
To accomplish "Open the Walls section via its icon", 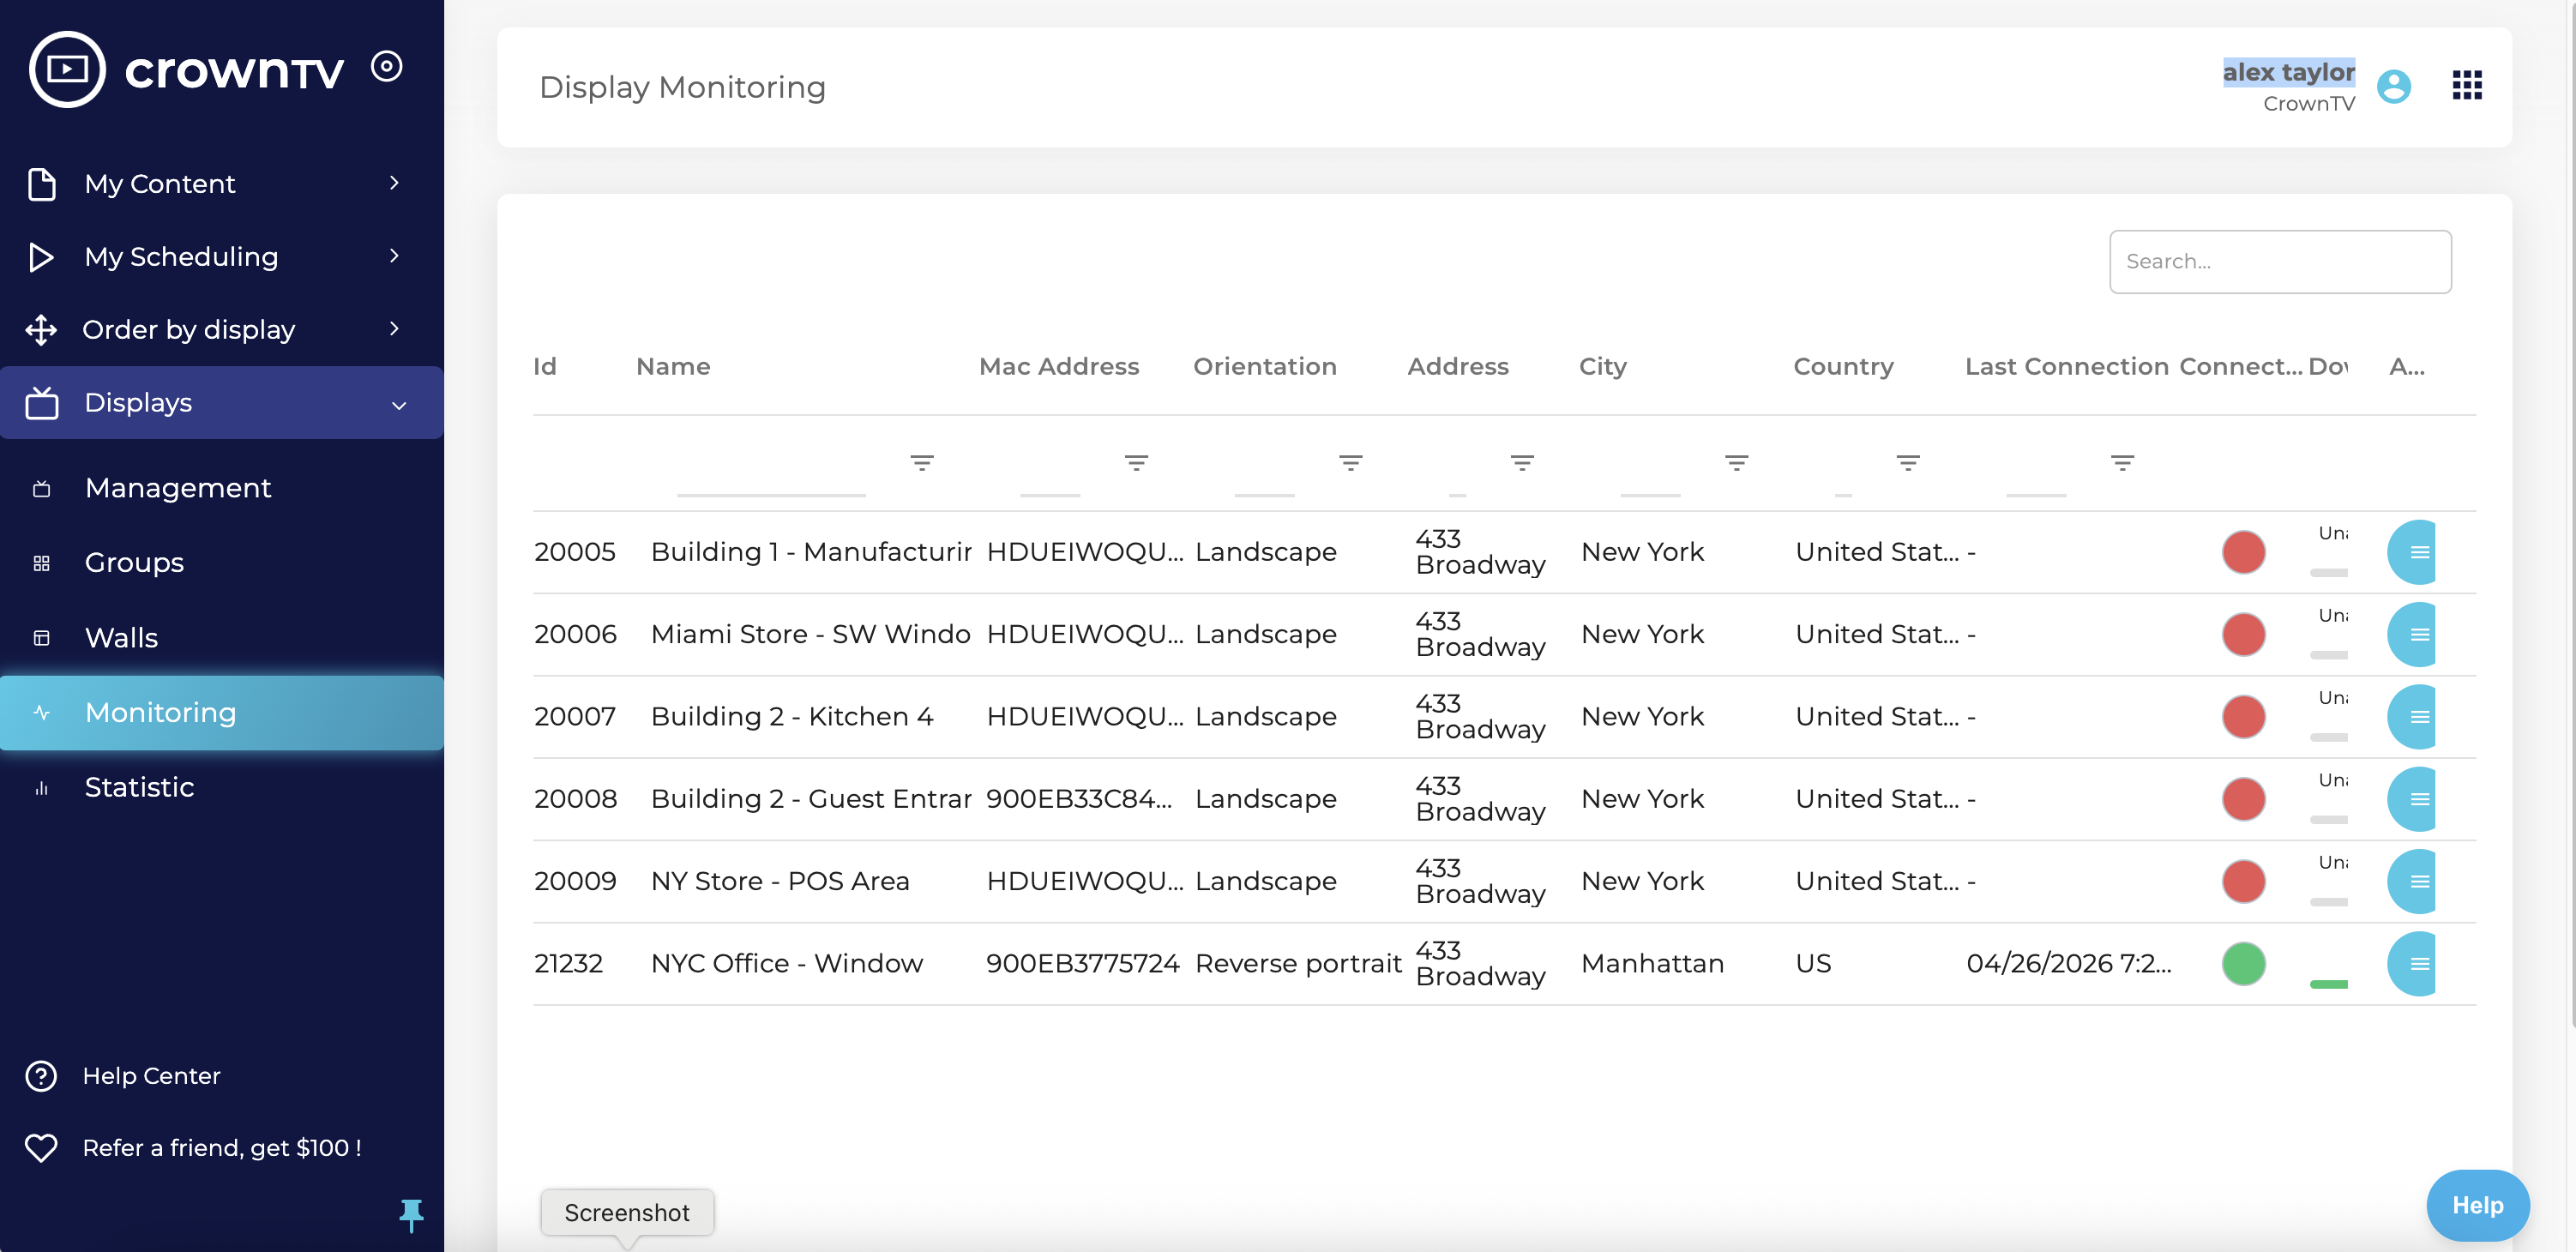I will pos(42,637).
